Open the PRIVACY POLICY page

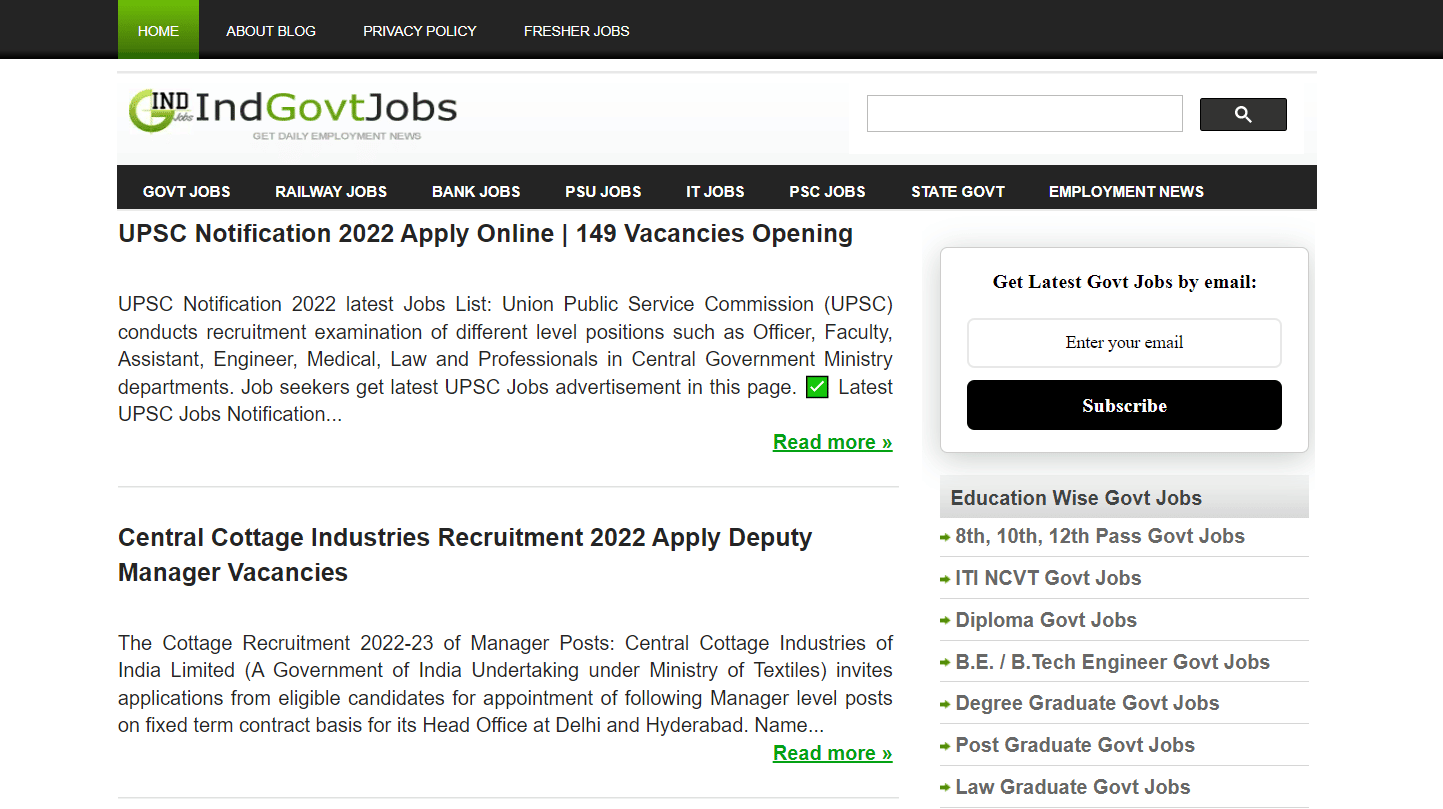(420, 31)
